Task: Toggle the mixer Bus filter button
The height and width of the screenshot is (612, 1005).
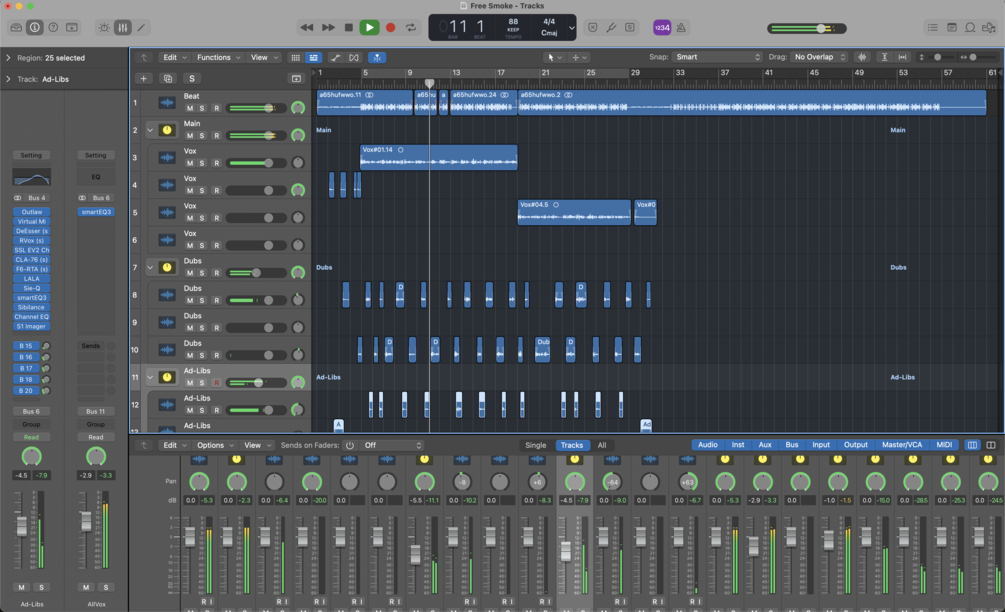Action: (x=792, y=445)
